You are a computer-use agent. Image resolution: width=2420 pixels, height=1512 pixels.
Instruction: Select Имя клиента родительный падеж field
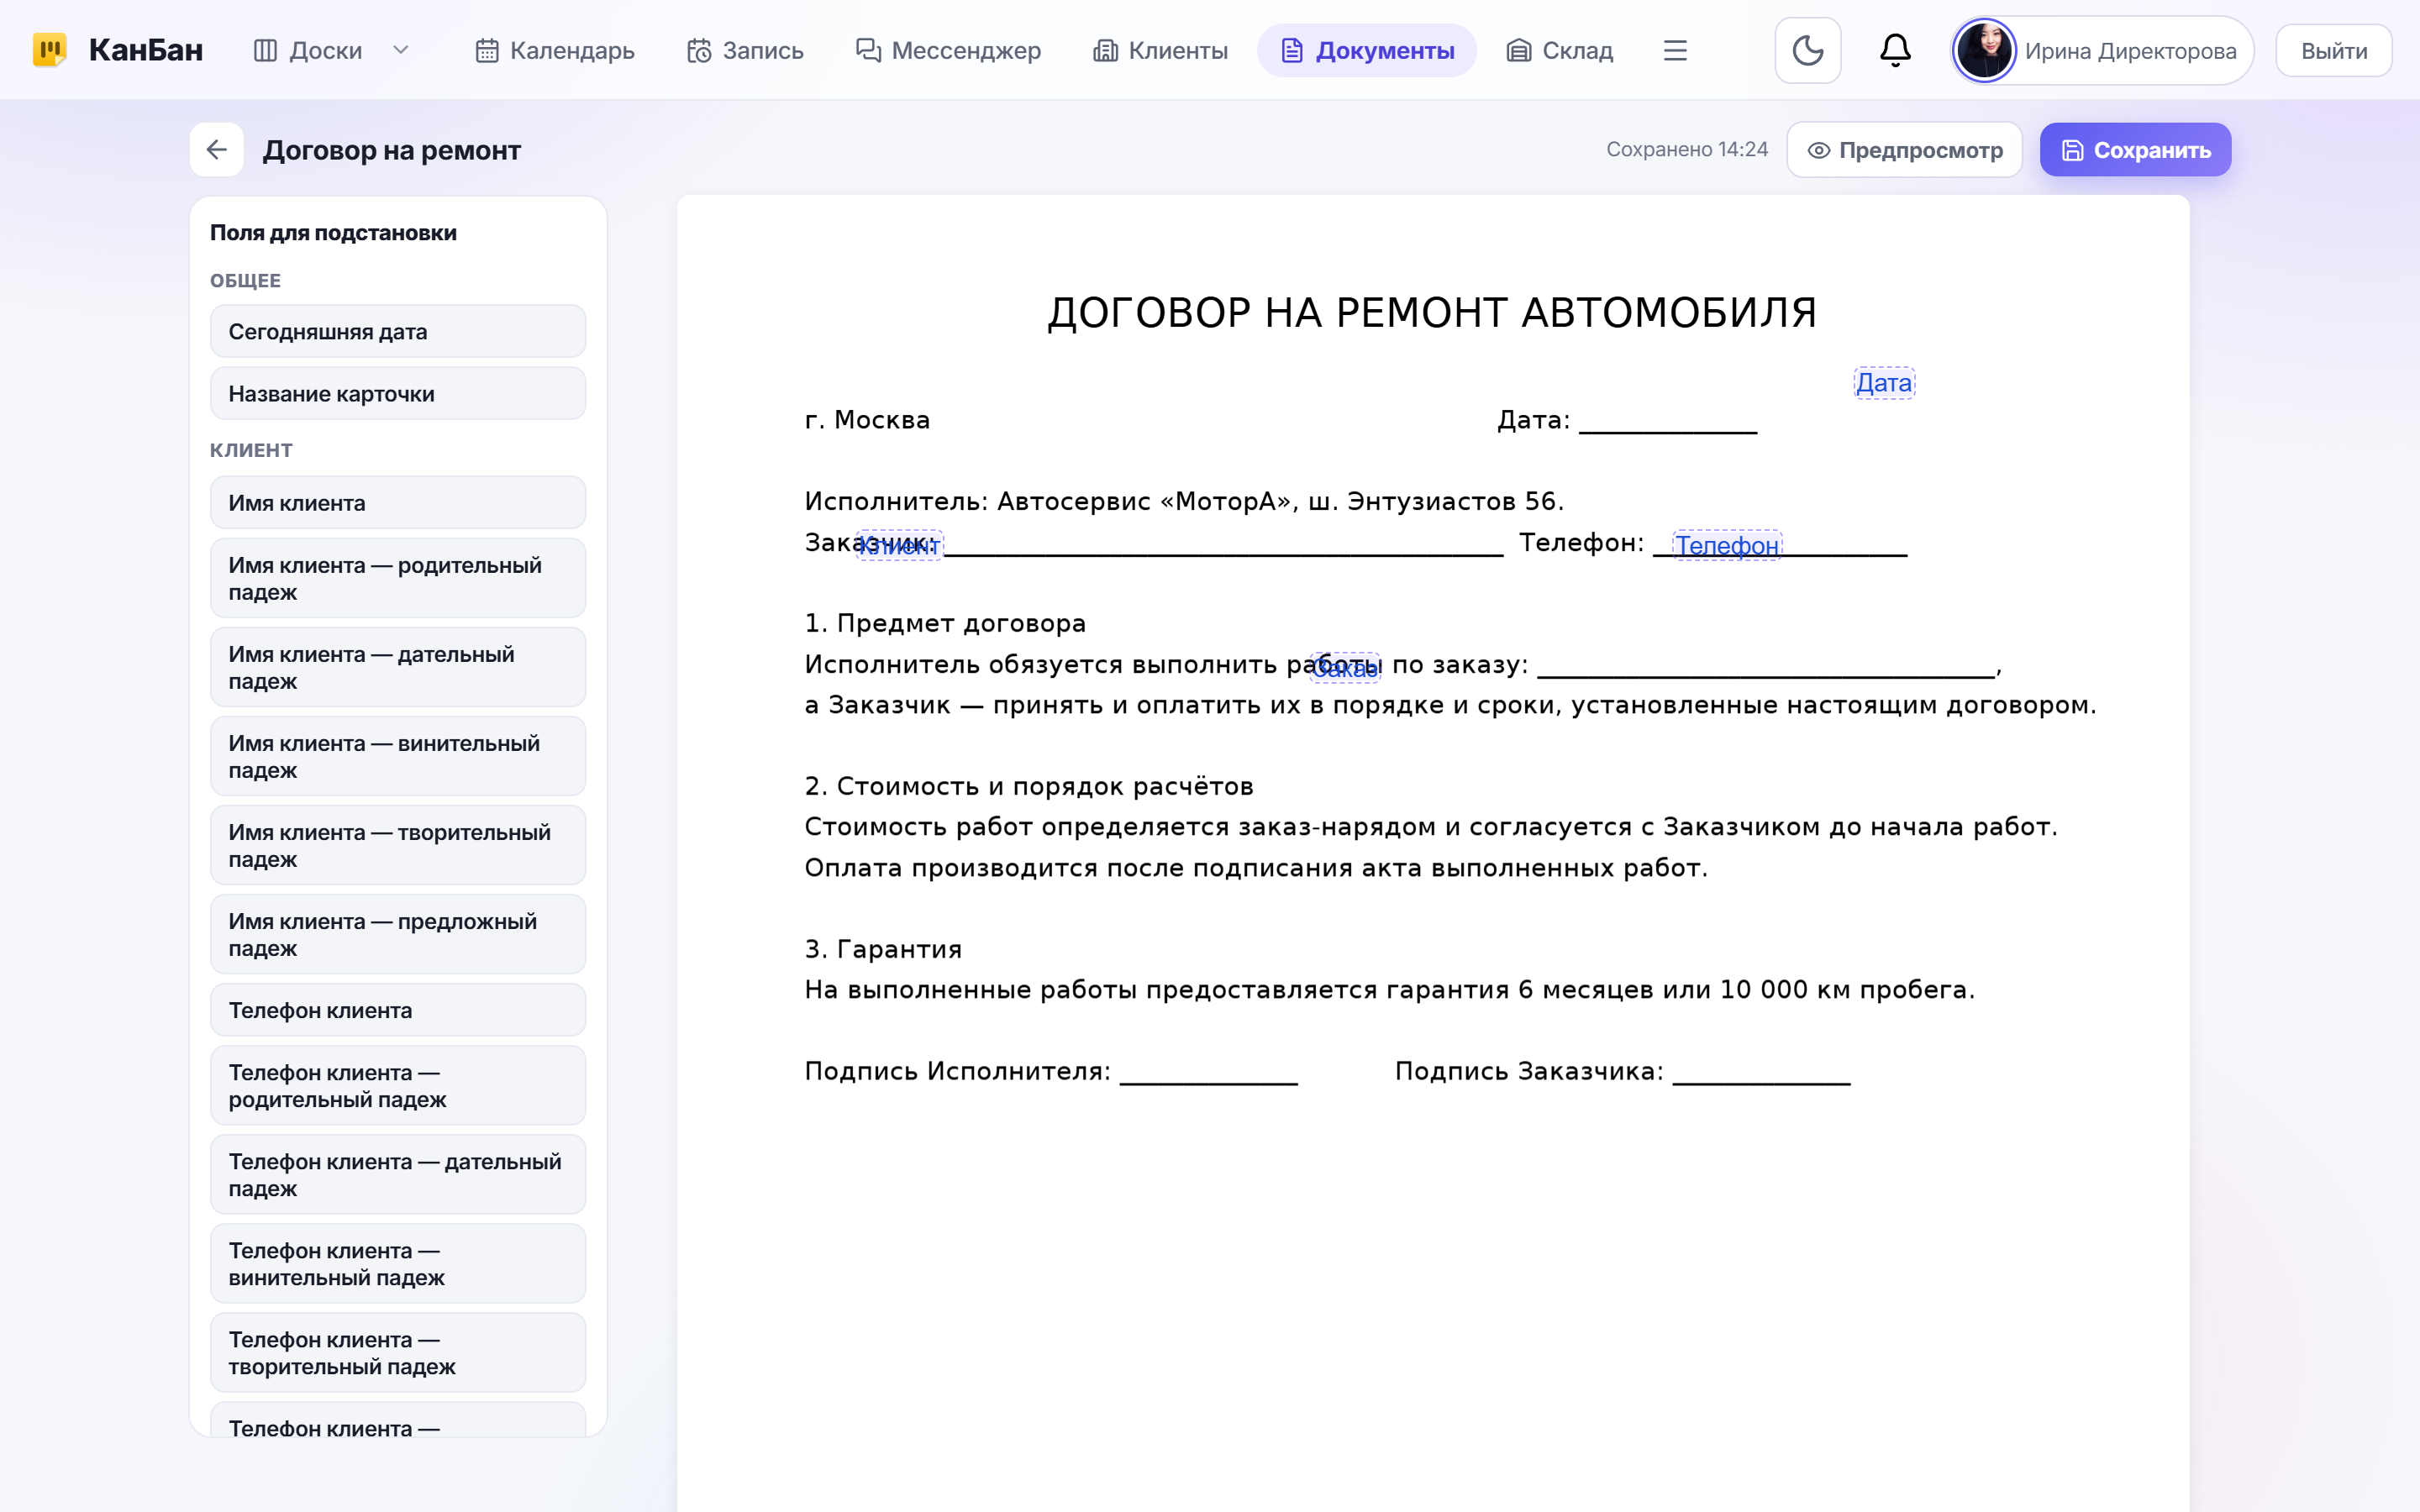coord(398,578)
